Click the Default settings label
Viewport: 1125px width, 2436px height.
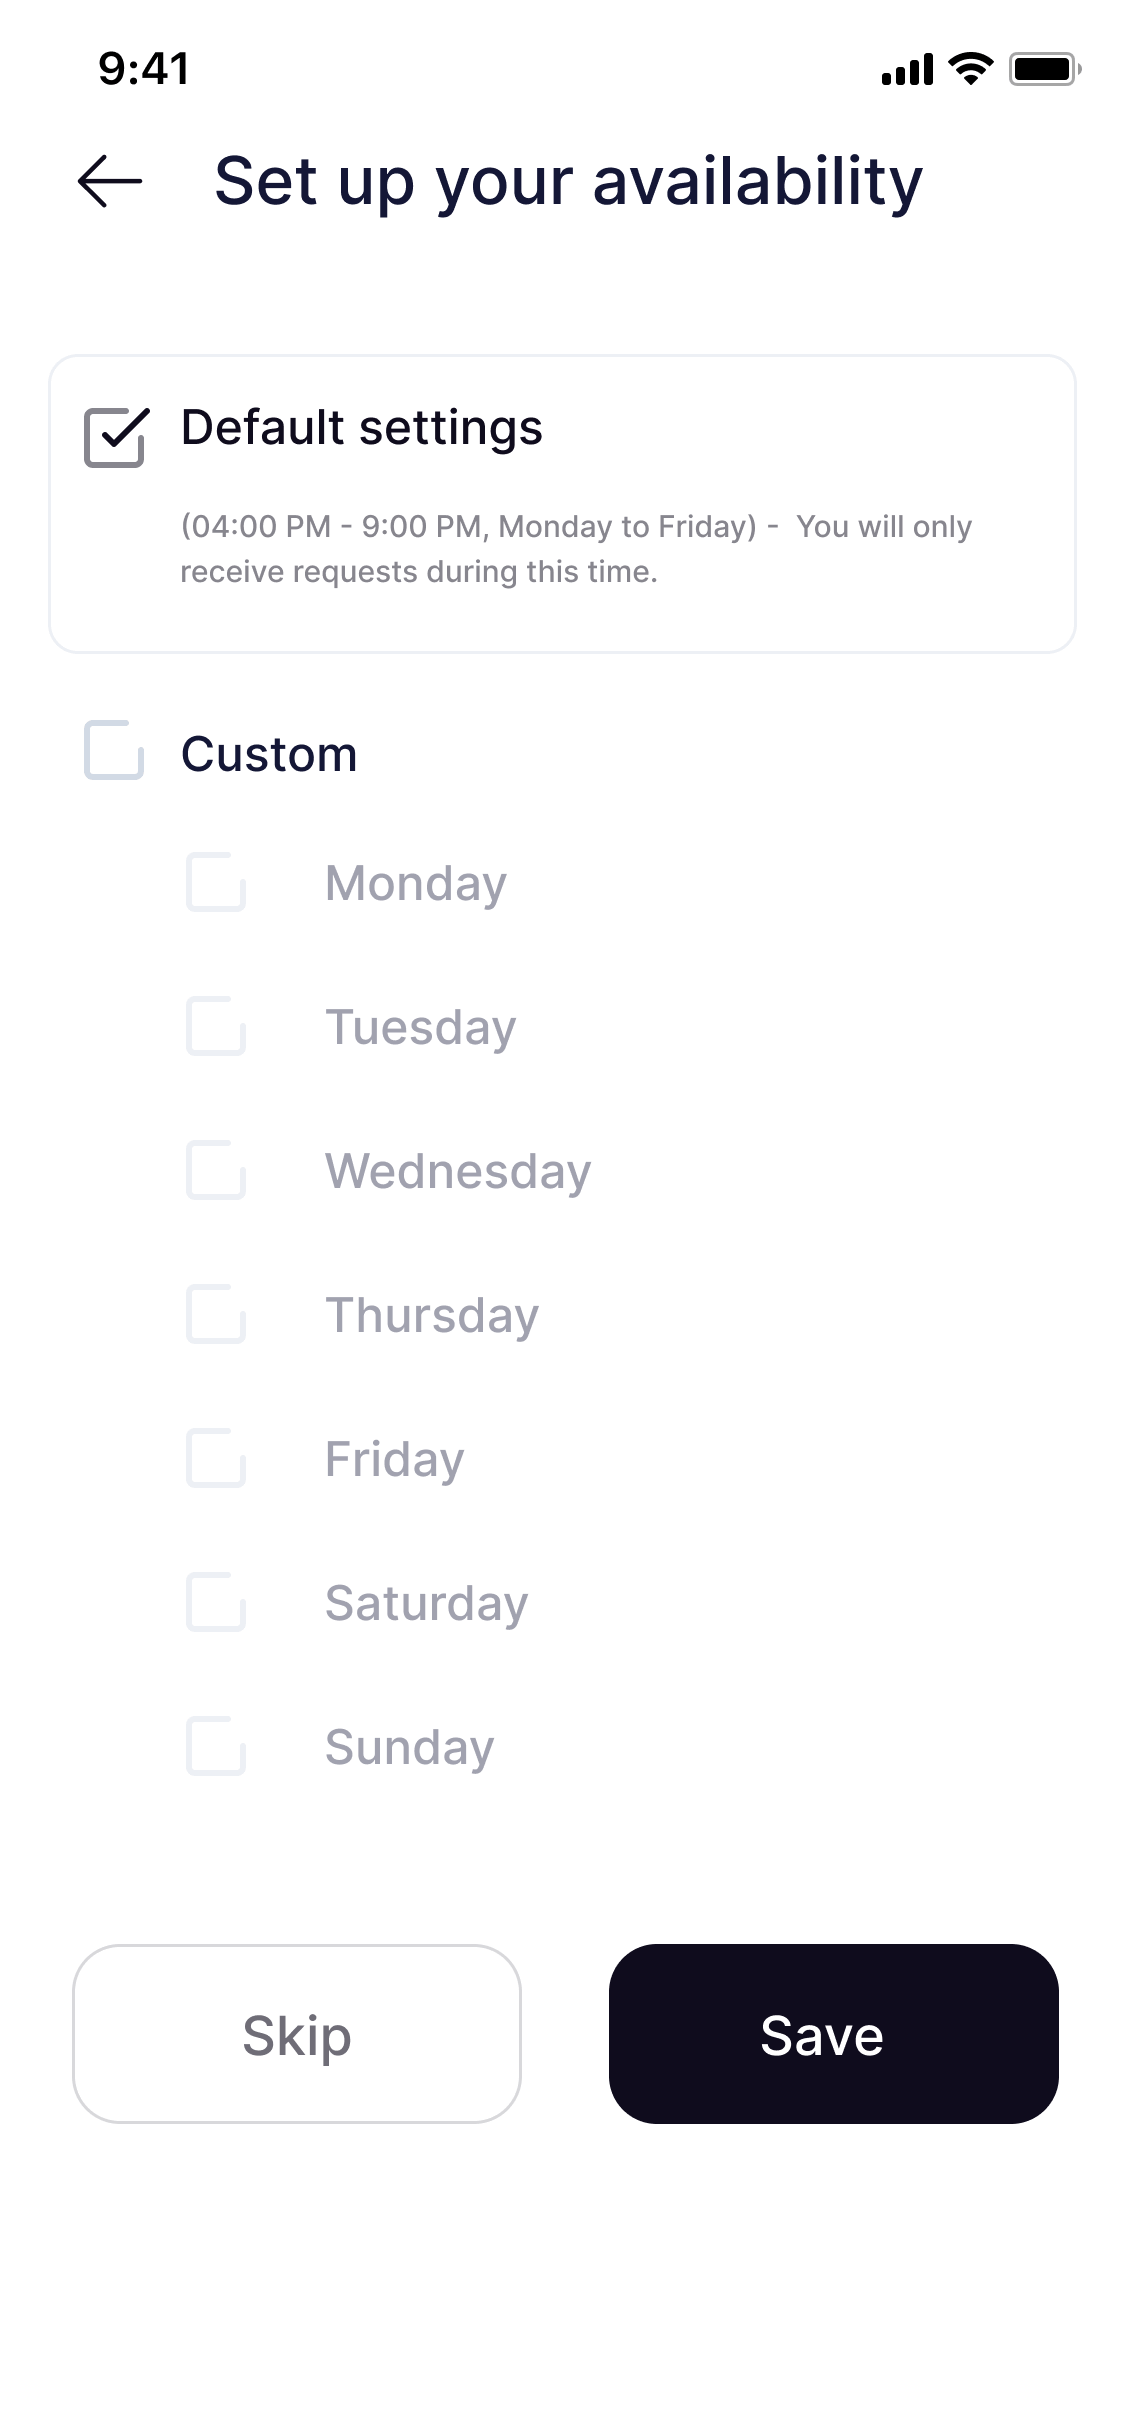click(361, 428)
